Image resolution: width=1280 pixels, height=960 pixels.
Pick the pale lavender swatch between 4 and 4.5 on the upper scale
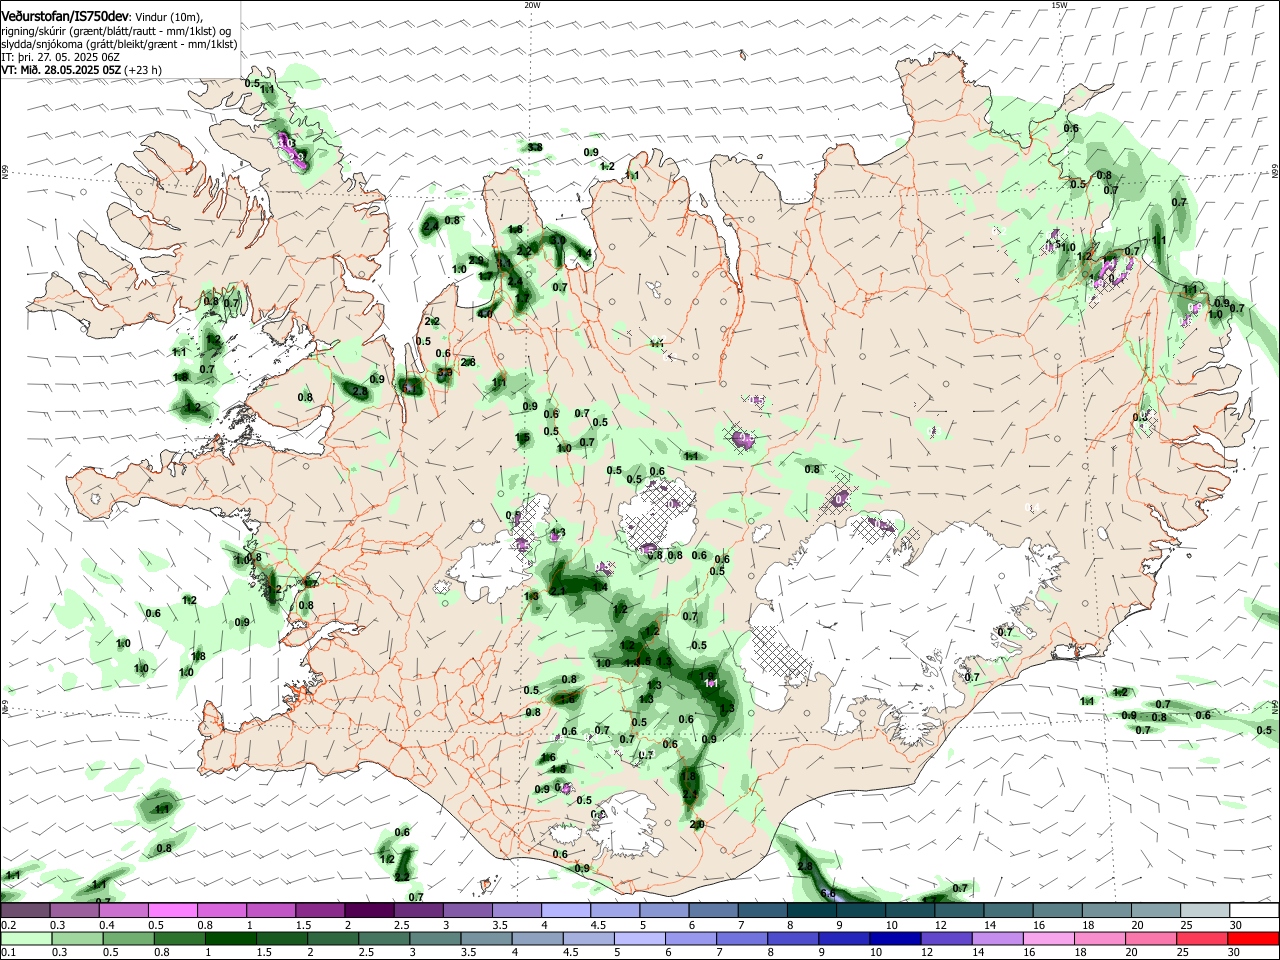565,910
